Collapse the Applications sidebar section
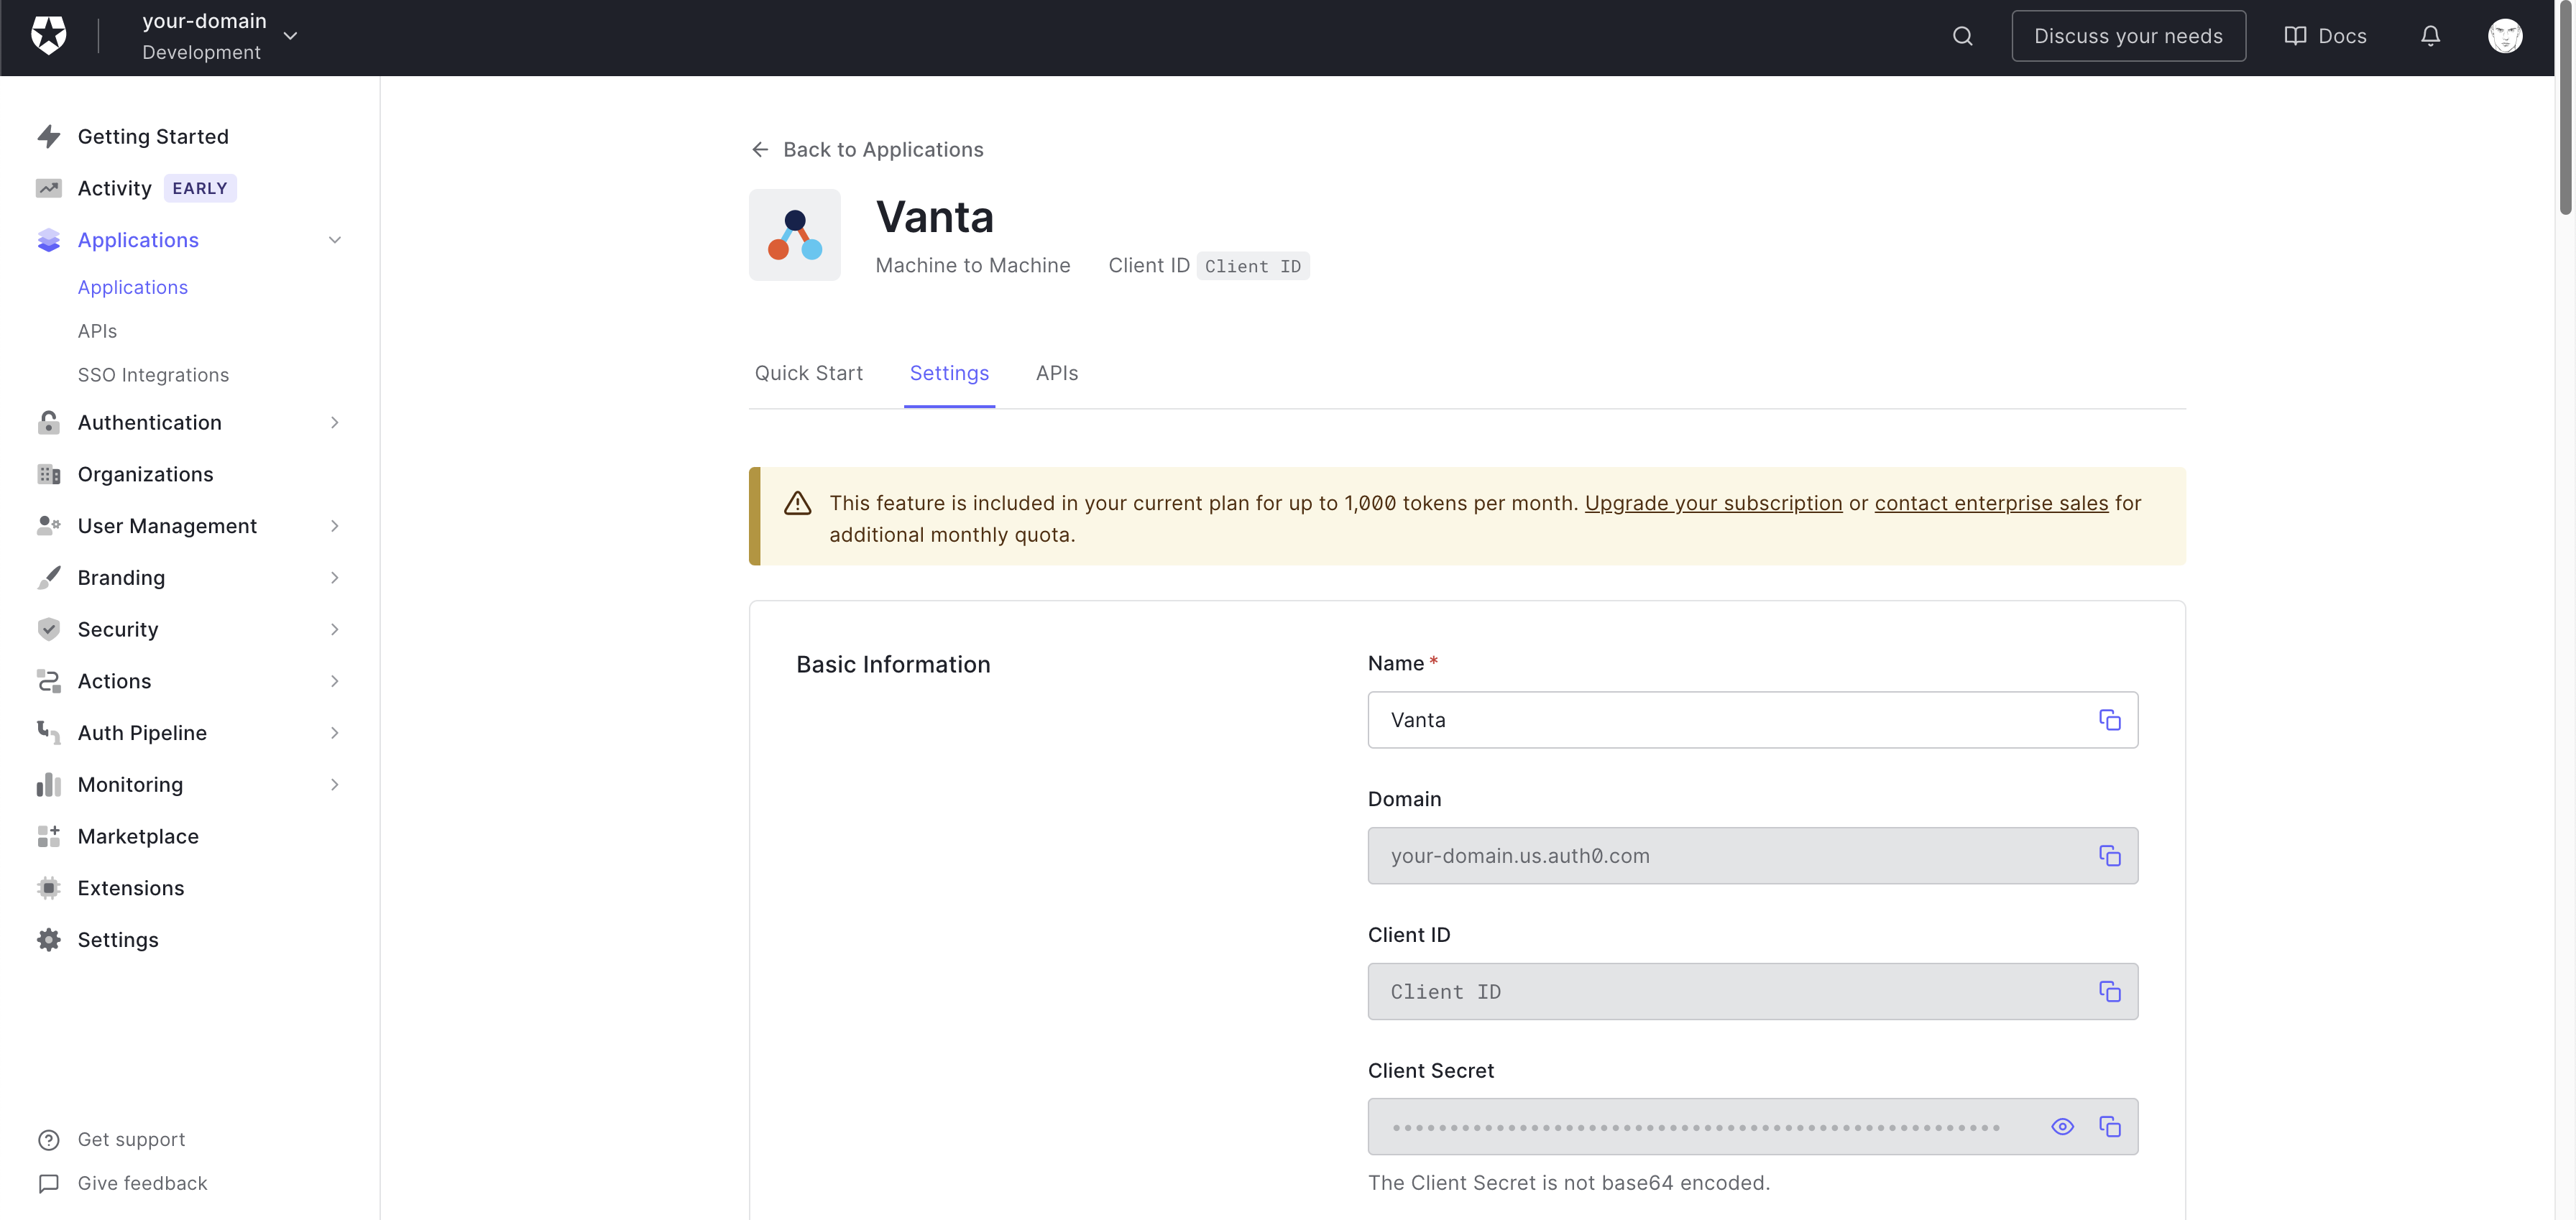This screenshot has width=2576, height=1220. click(x=335, y=240)
